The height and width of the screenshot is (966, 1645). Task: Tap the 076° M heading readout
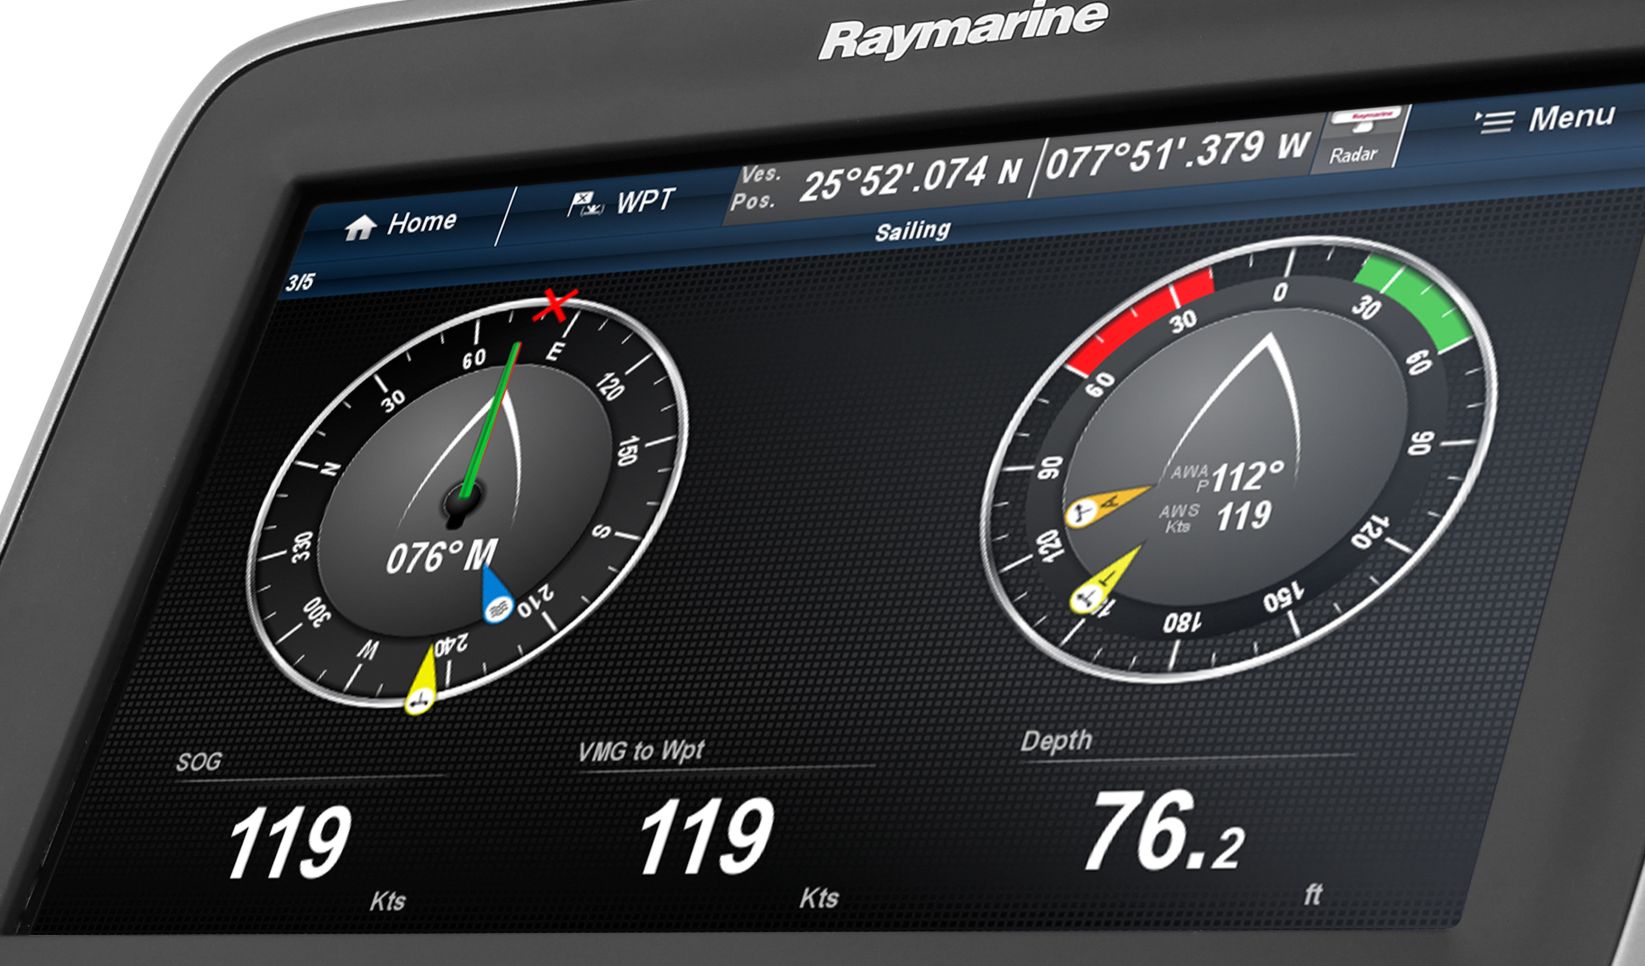441,557
